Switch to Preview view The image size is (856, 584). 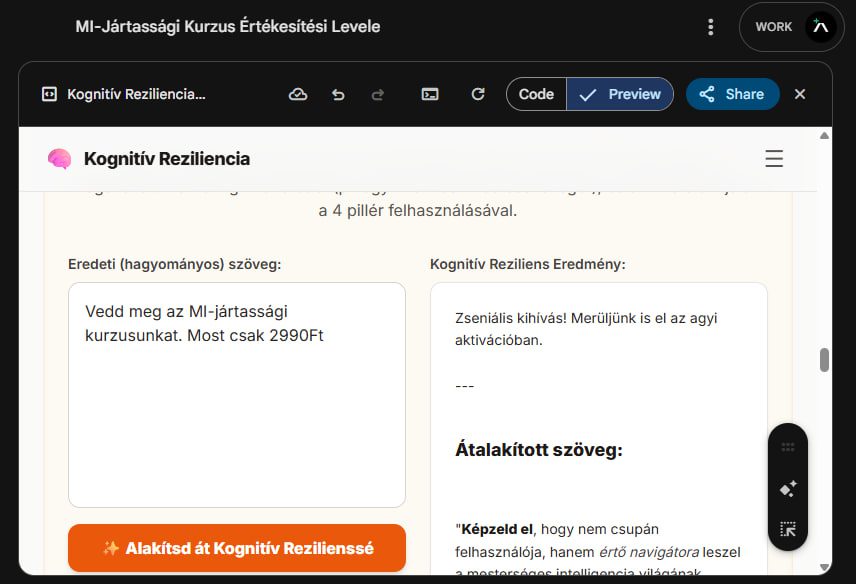[x=621, y=94]
